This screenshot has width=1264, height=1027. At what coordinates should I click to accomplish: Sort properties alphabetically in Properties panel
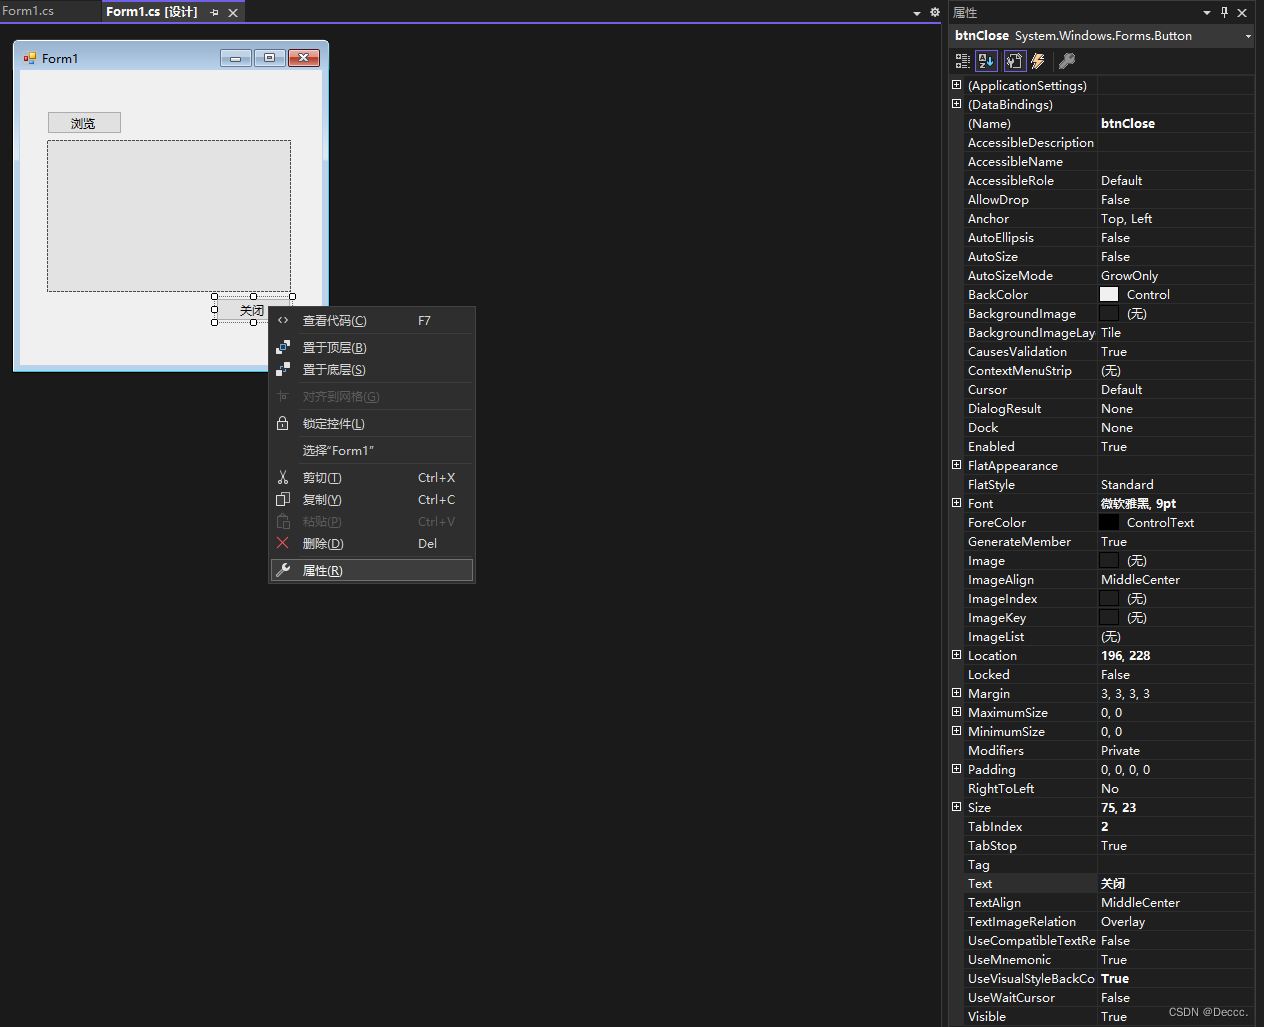click(986, 61)
